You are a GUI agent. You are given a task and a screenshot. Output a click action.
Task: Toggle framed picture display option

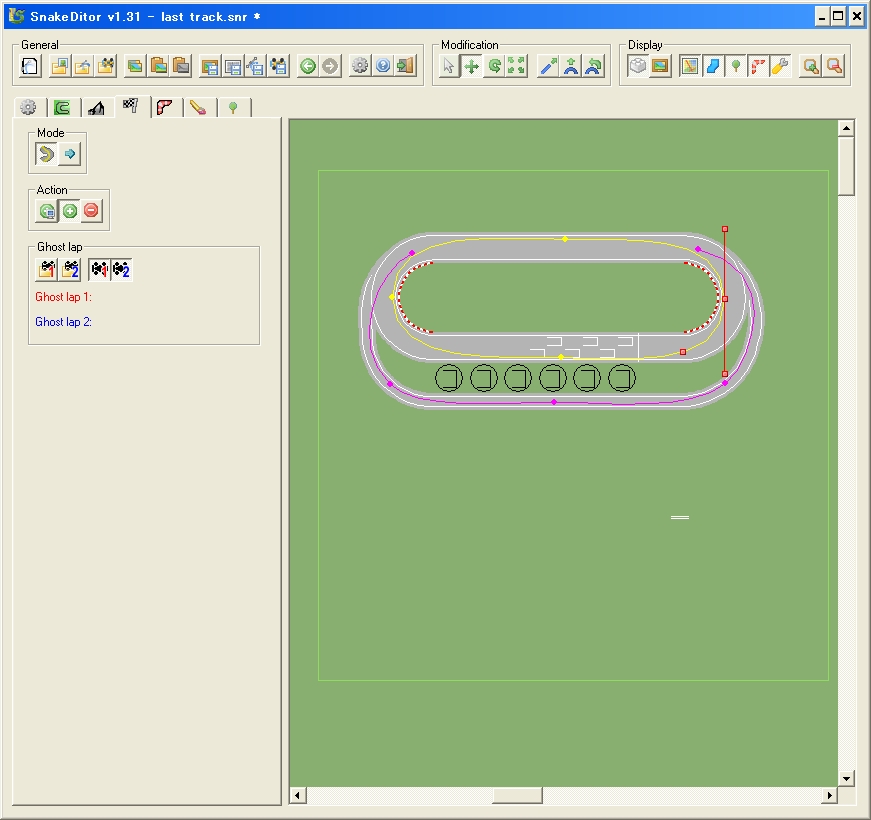pyautogui.click(x=660, y=66)
